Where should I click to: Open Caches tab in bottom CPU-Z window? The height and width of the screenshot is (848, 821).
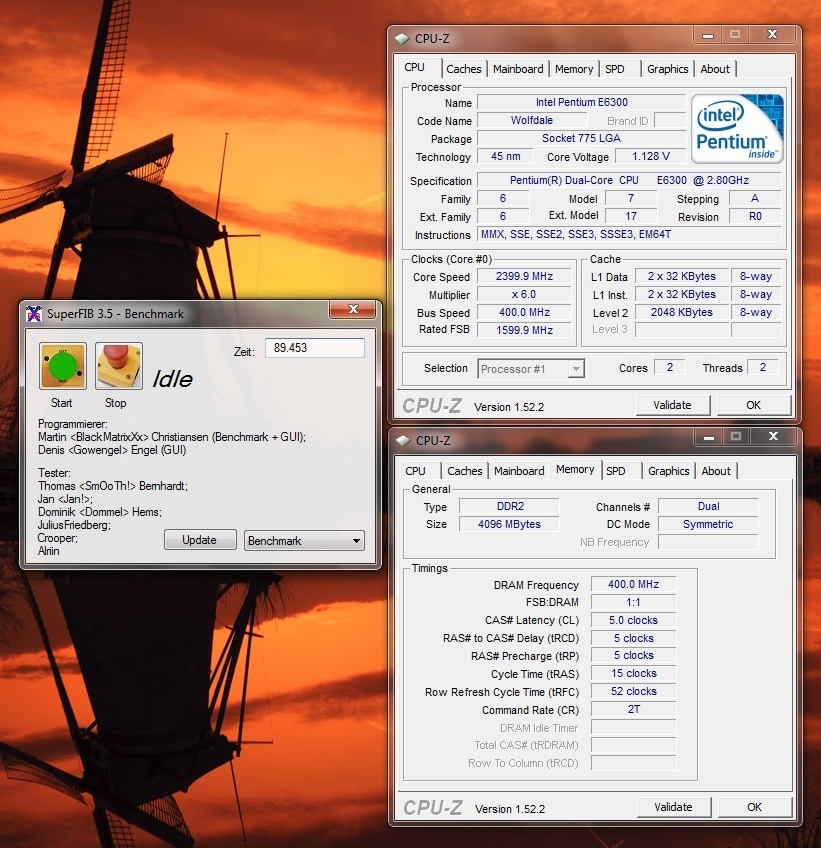pos(465,471)
